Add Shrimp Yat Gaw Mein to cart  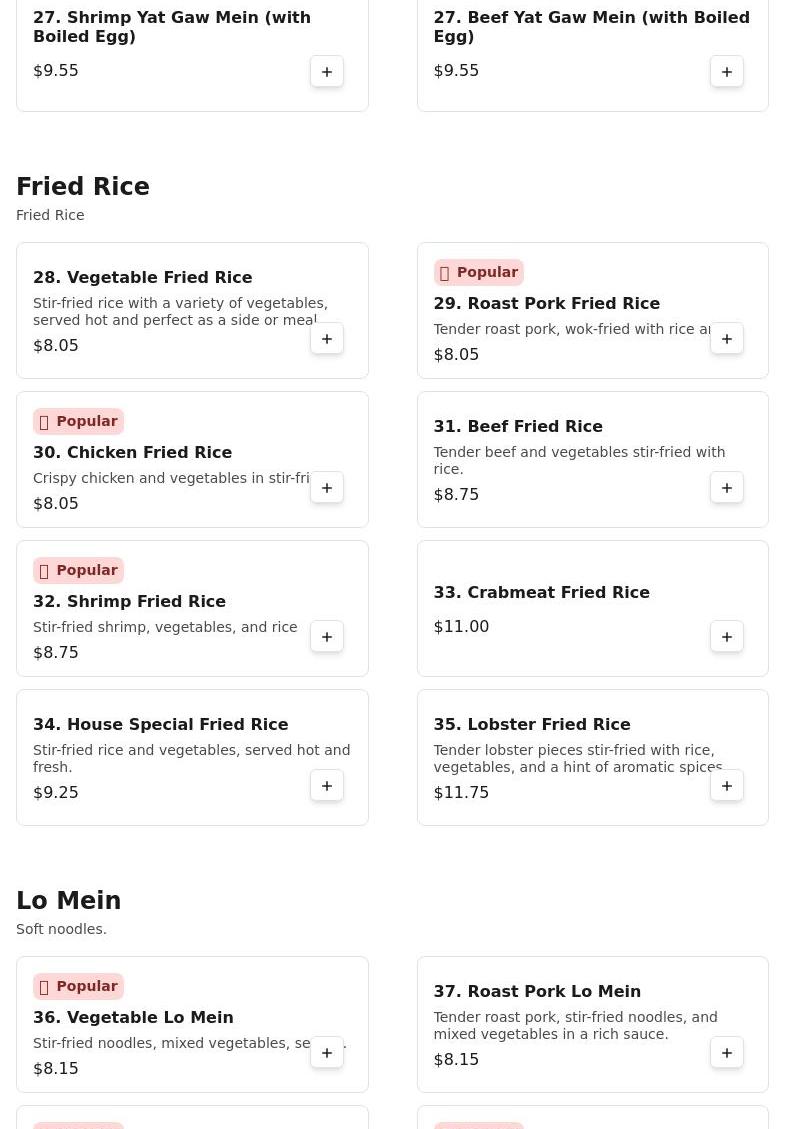(327, 72)
